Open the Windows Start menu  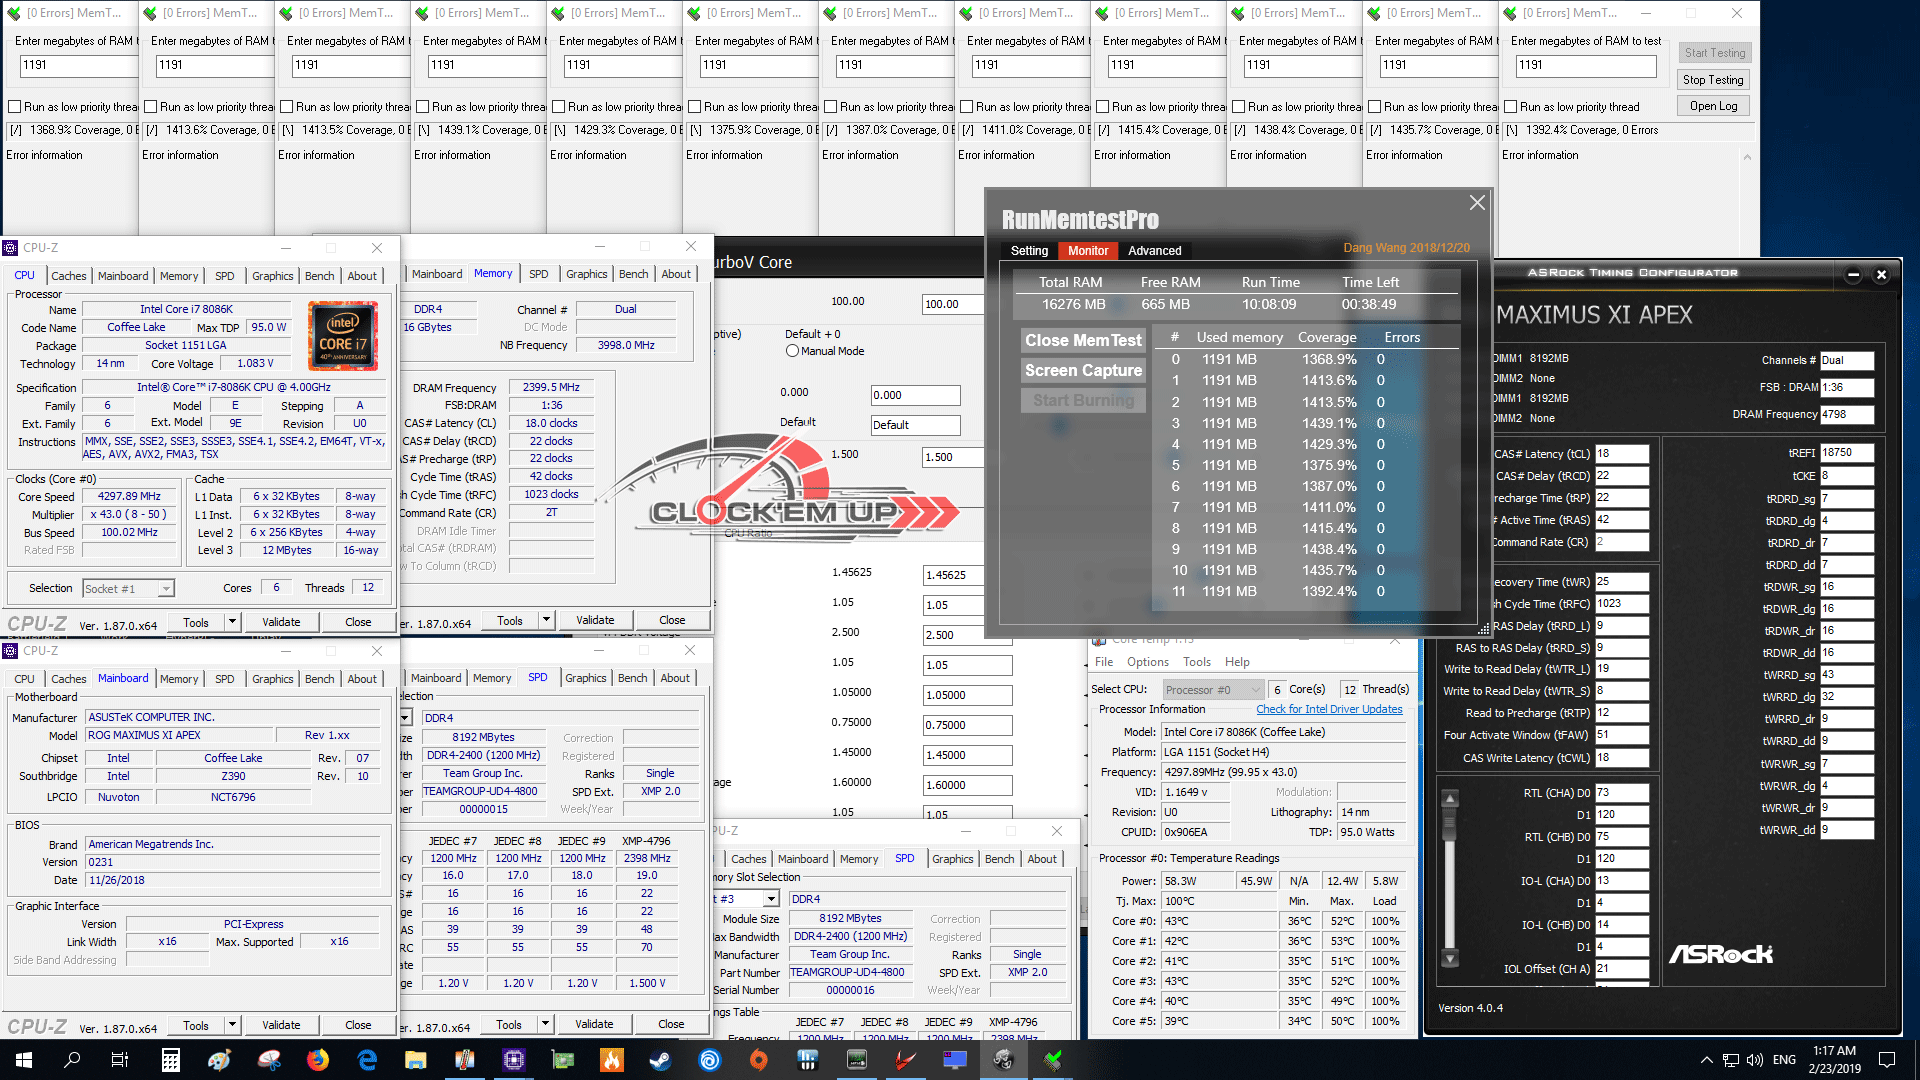(x=24, y=1060)
